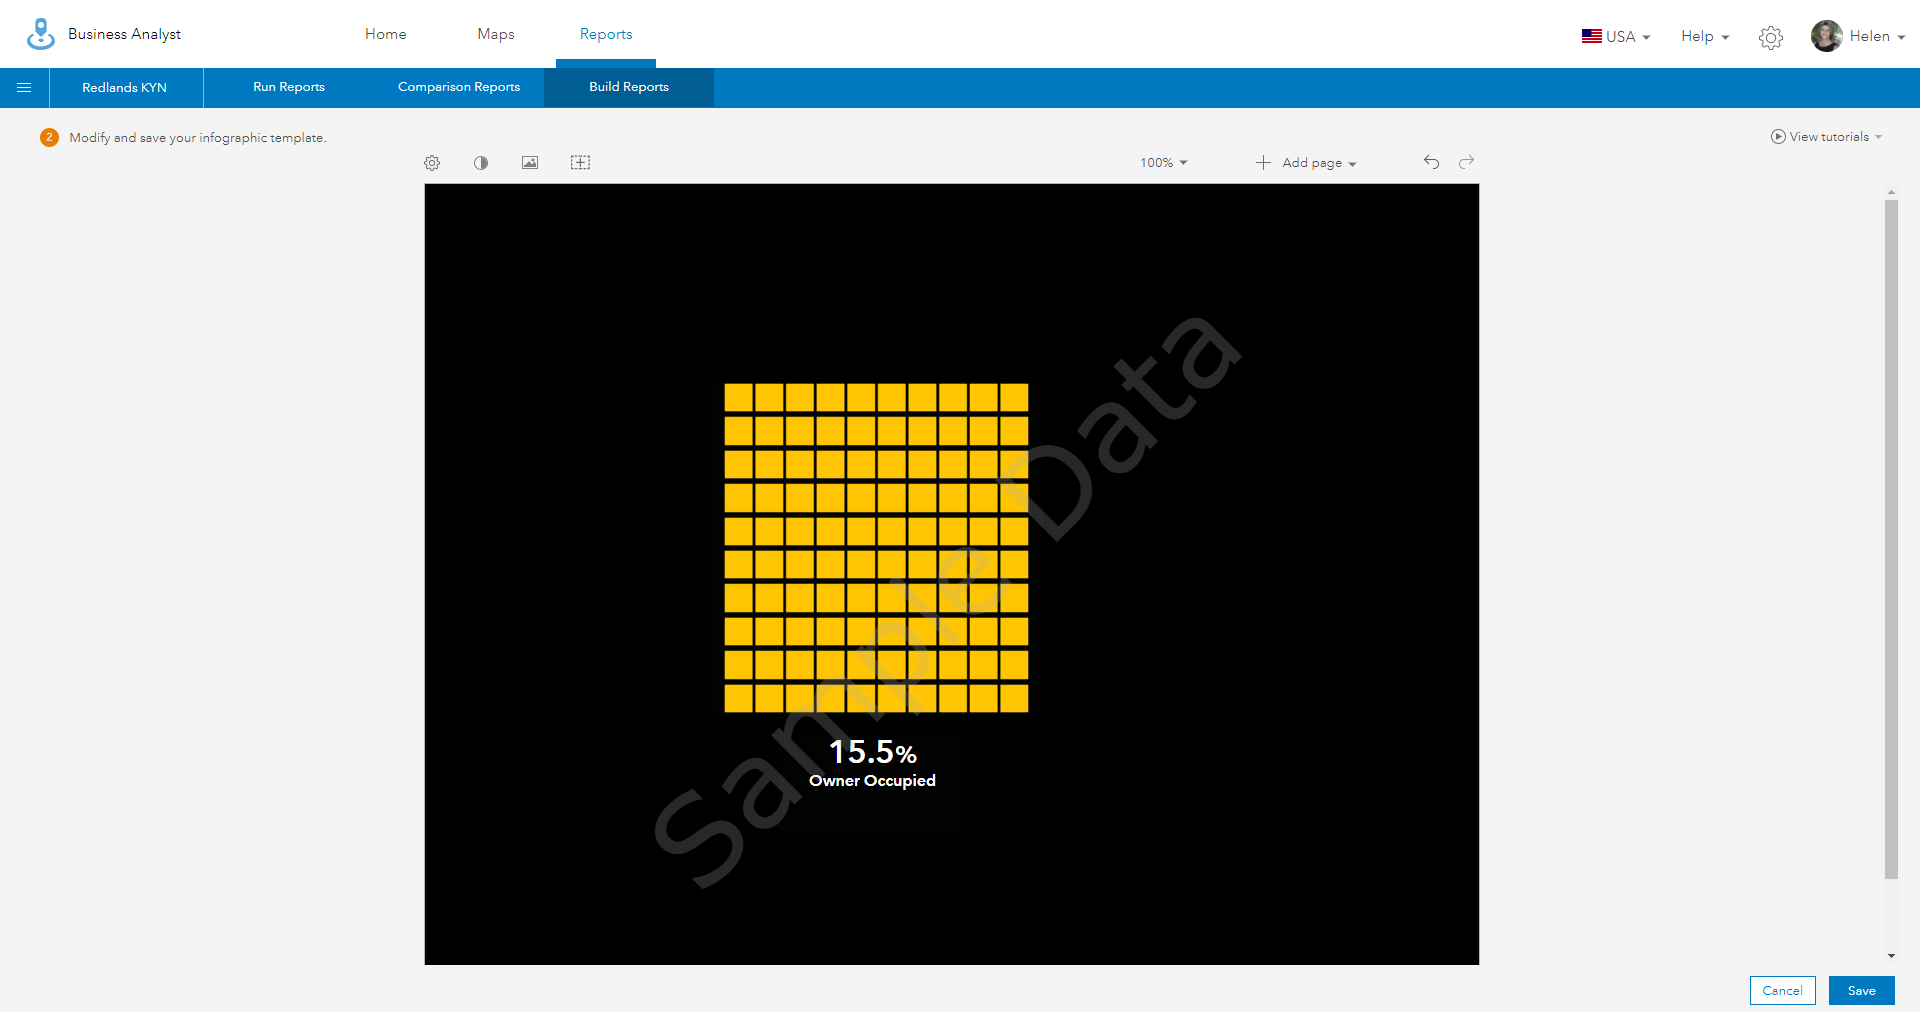Click the scrollbar up arrow
The width and height of the screenshot is (1920, 1012).
click(x=1891, y=192)
